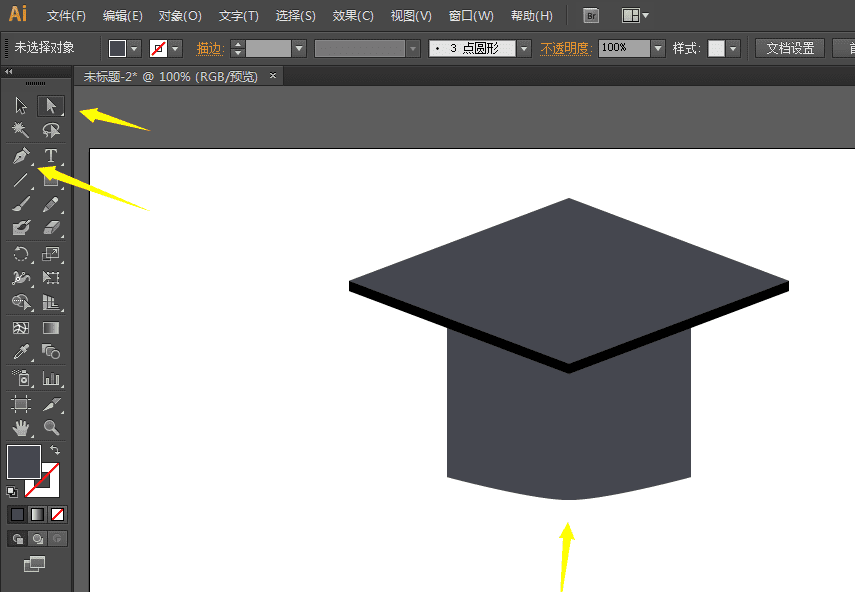Open the 效果(C) menu
Image resolution: width=855 pixels, height=592 pixels.
pos(352,16)
